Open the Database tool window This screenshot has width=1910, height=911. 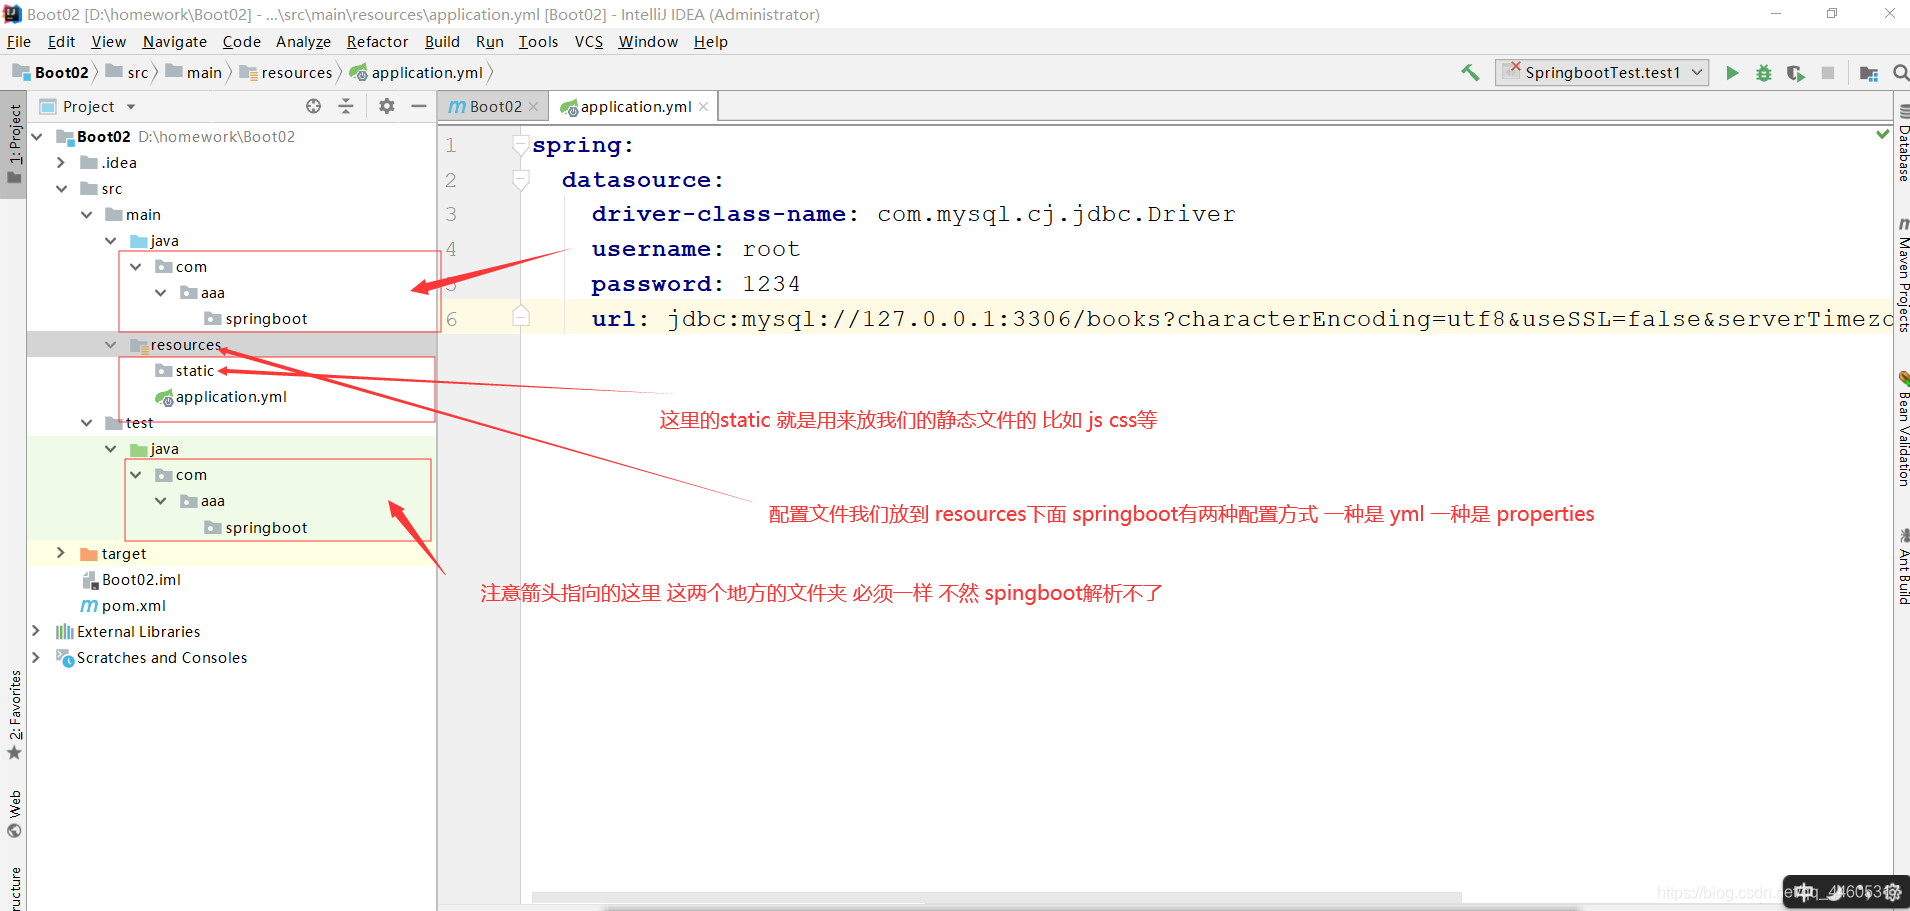1903,144
